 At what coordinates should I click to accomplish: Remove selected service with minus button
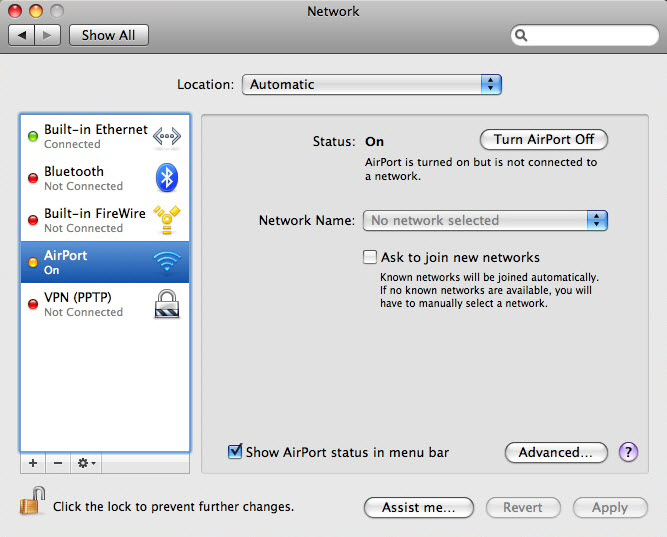coord(57,464)
